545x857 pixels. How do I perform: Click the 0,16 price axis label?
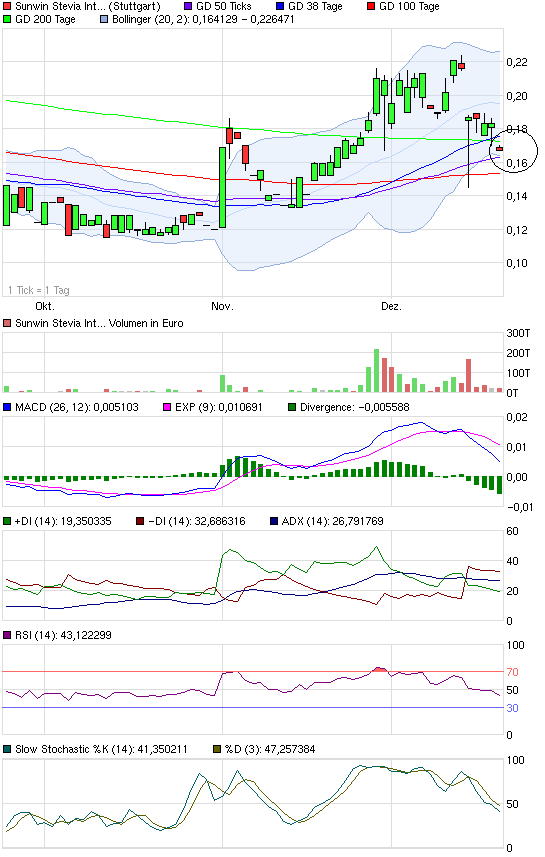point(517,163)
